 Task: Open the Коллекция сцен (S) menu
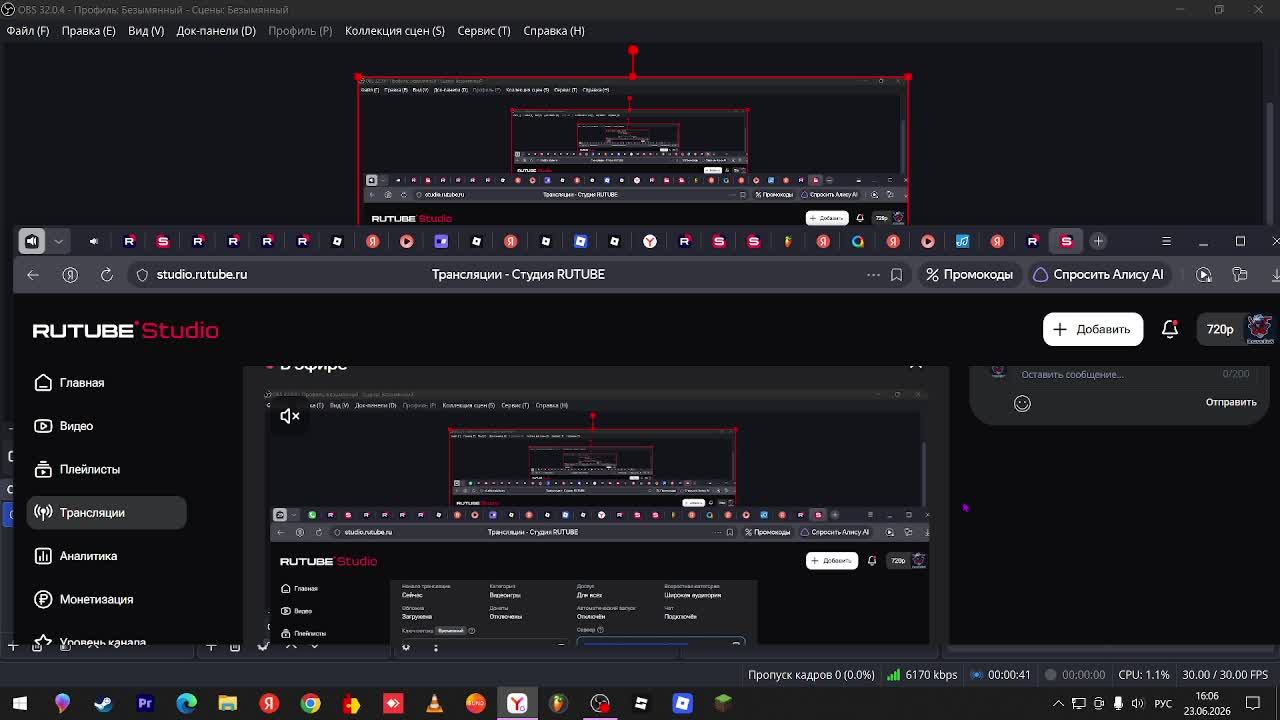[395, 30]
